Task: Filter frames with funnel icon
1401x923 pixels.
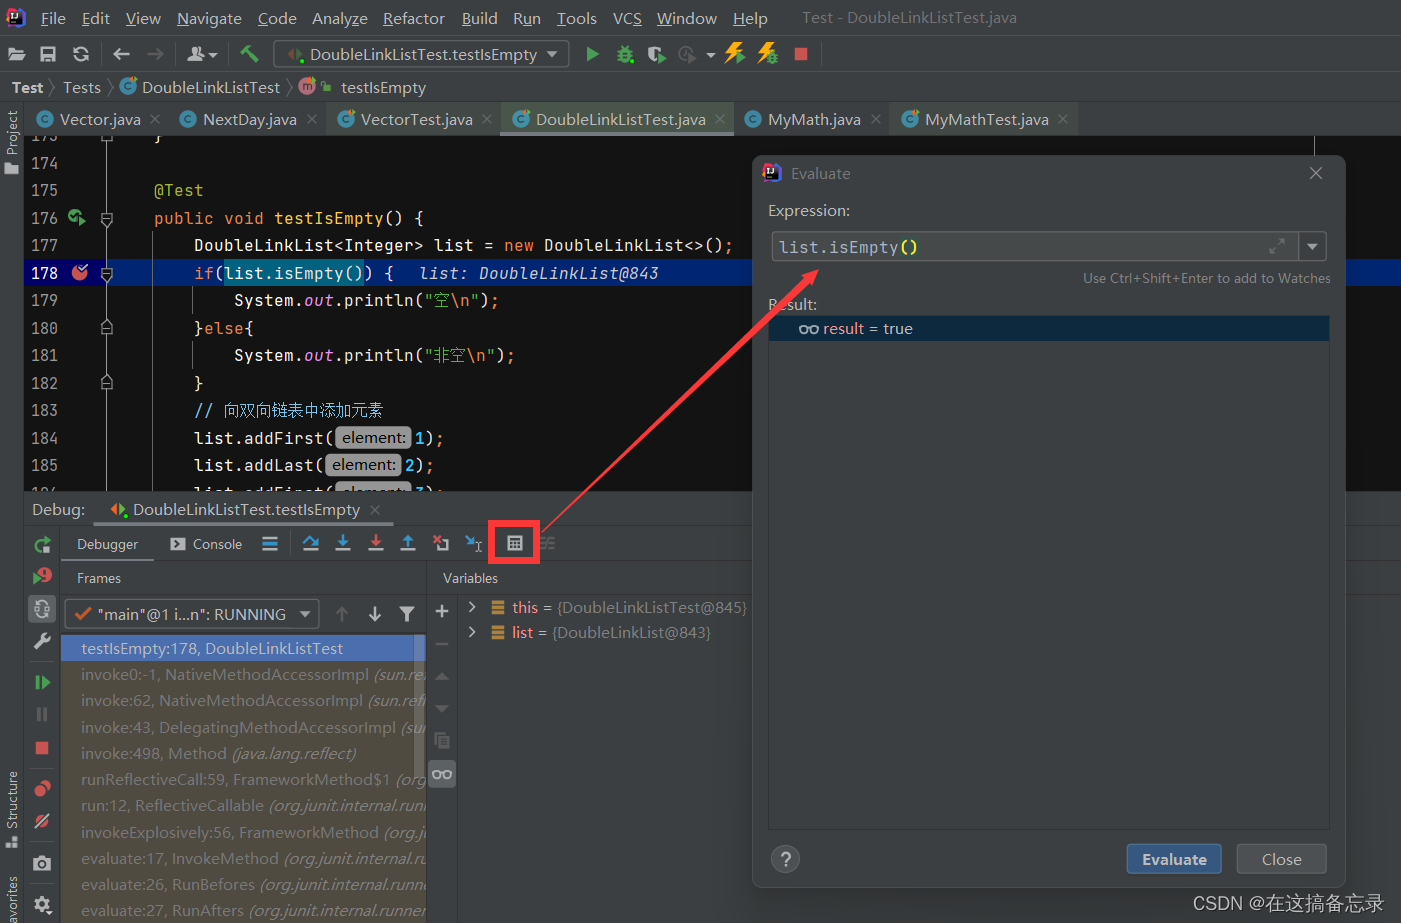Action: 407,614
